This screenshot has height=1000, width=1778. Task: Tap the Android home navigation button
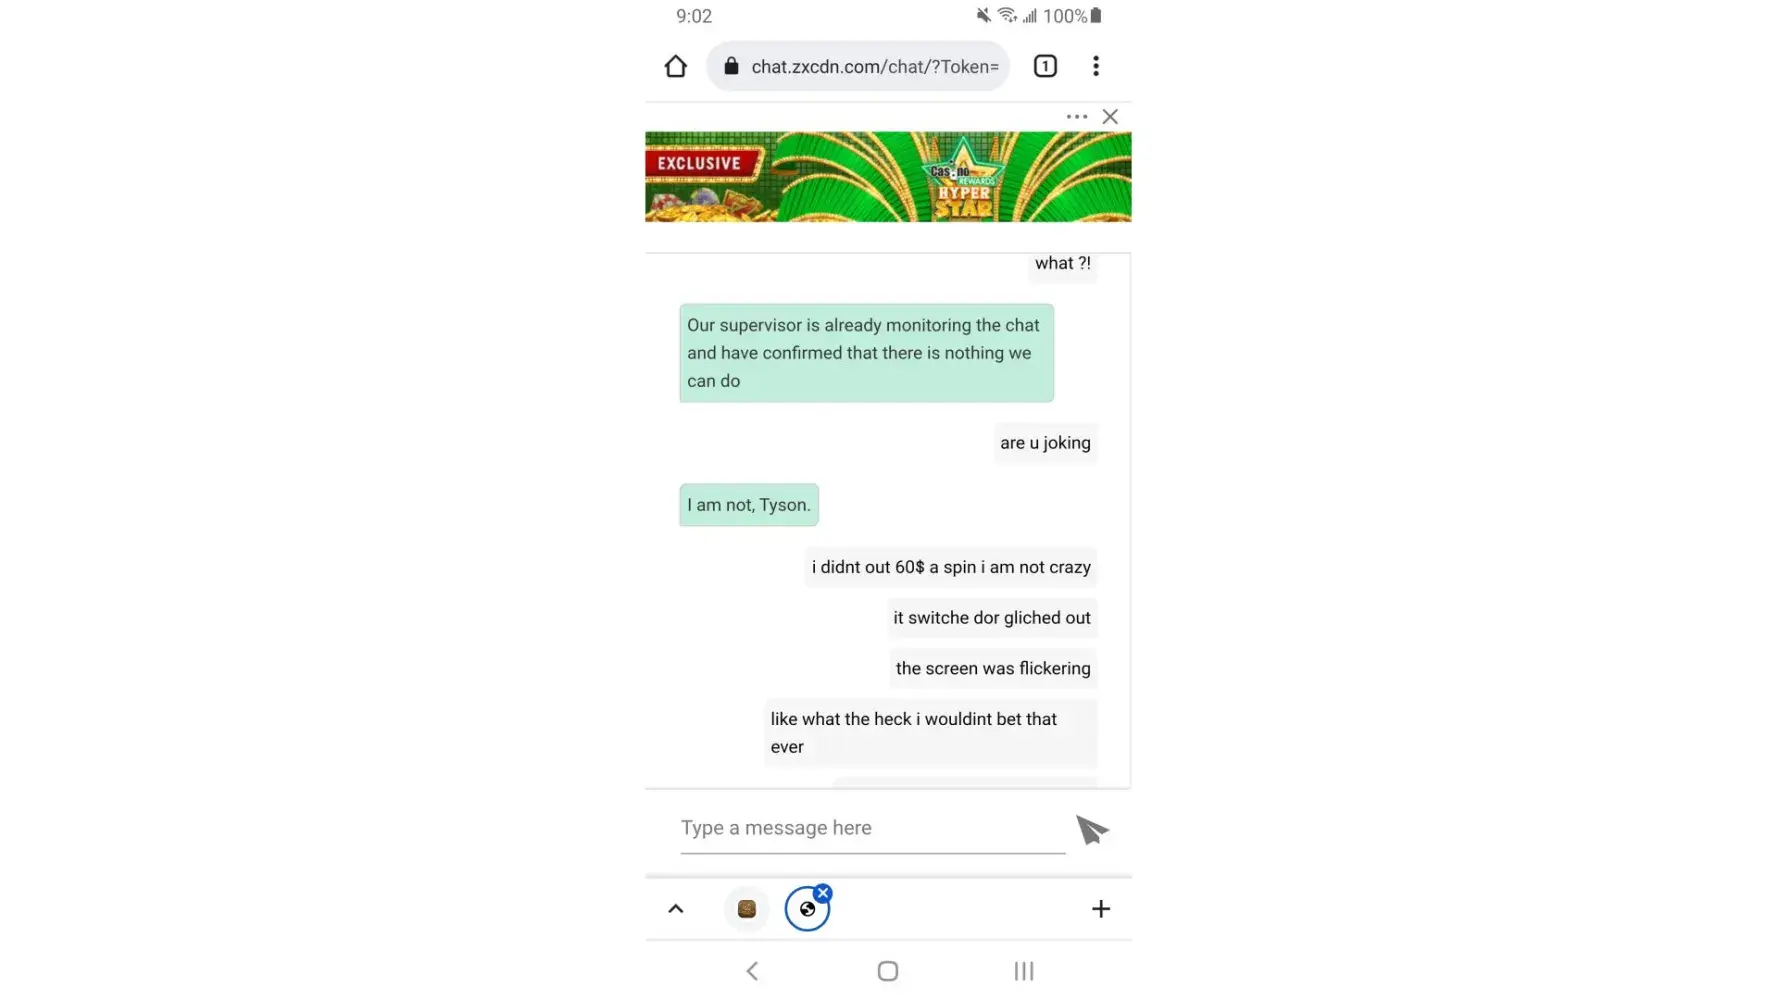click(888, 971)
